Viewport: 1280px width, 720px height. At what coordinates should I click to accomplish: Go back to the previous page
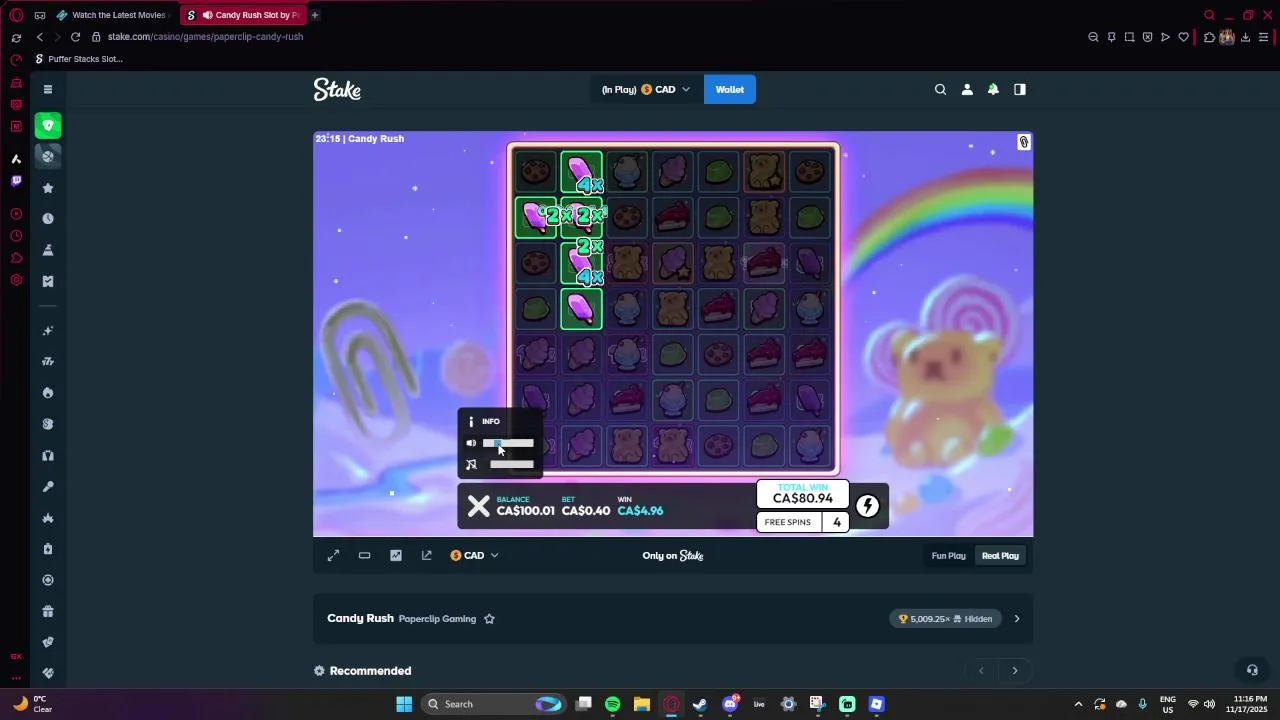coord(40,37)
